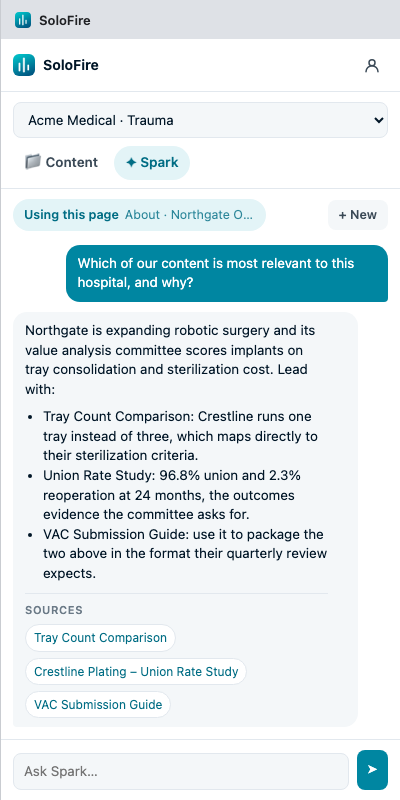The height and width of the screenshot is (800, 400).
Task: Switch to the Content tab
Action: pos(61,163)
